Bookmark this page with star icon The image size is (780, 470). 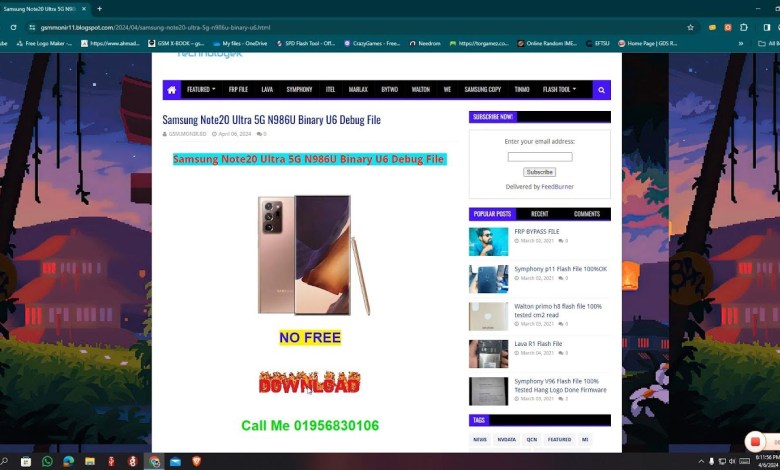(x=690, y=27)
